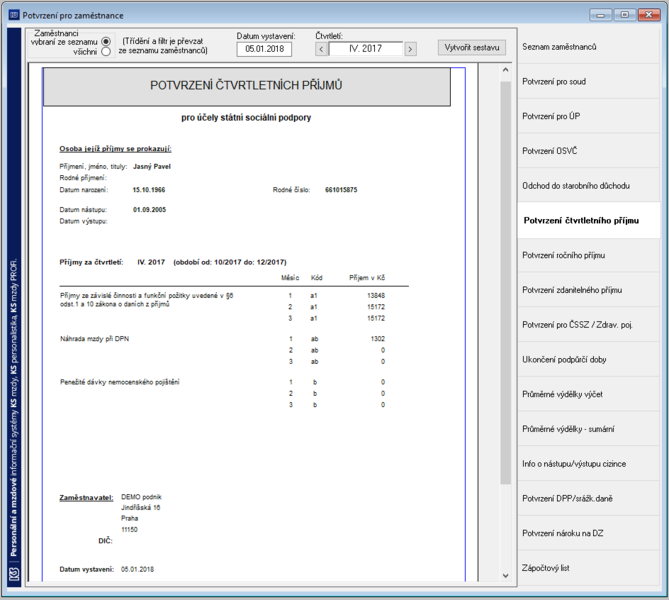Click Datum nástupu value 01.09.2005
This screenshot has height=600, width=669.
pyautogui.click(x=149, y=210)
